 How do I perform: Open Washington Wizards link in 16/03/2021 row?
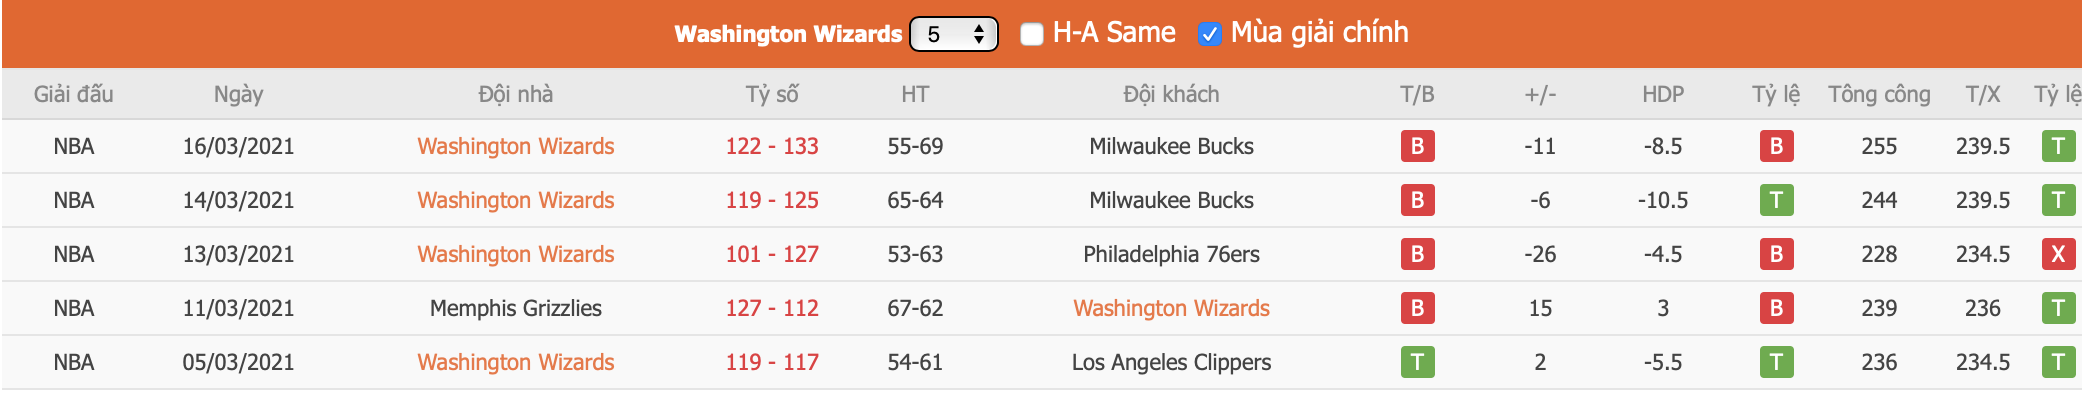pos(516,146)
